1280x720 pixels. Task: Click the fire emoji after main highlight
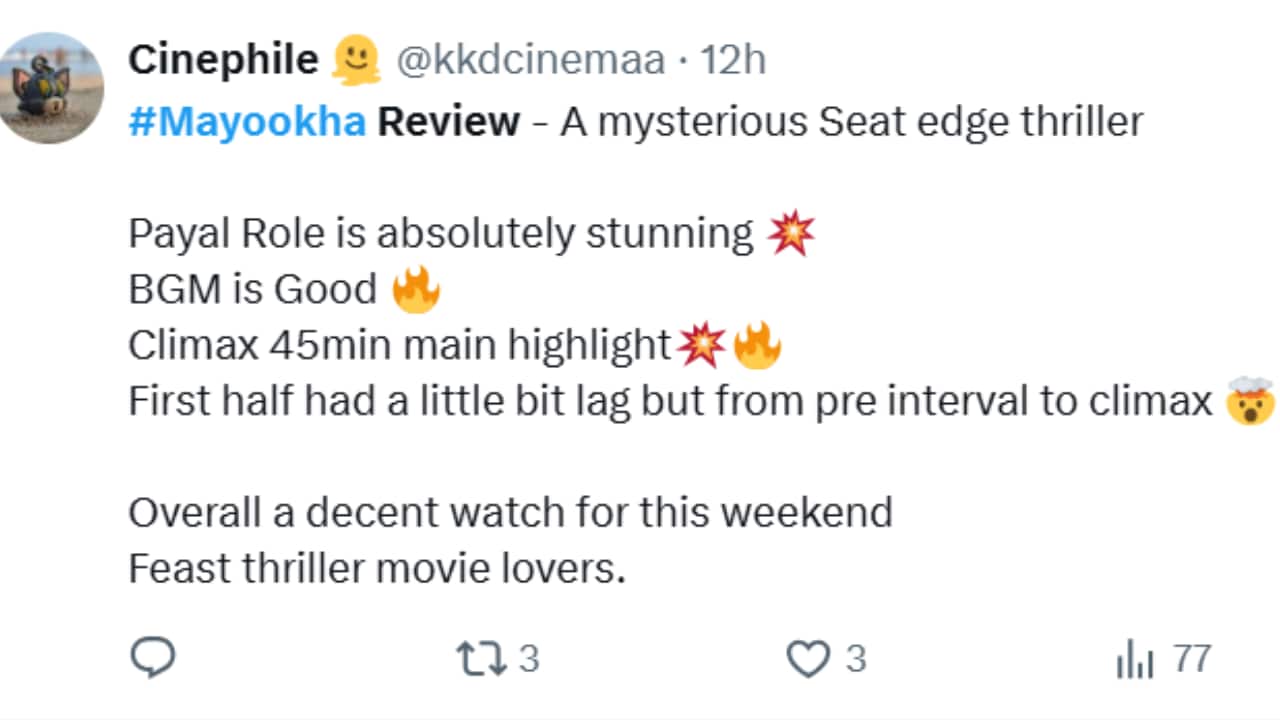pos(757,346)
